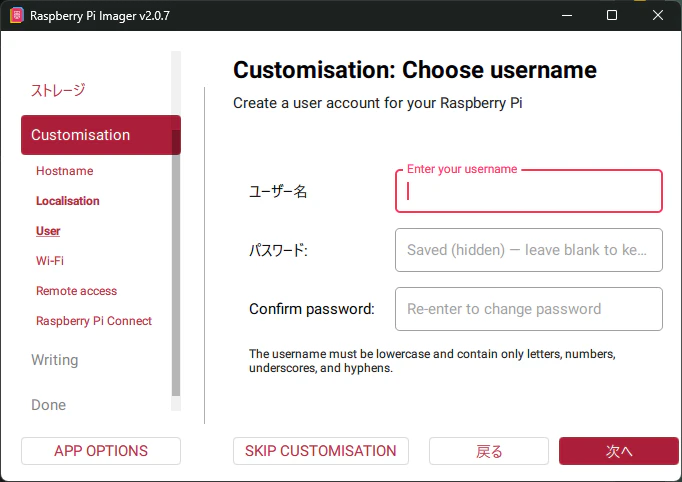
Task: Click the Raspberry Pi Imager title bar icon
Action: 17,15
